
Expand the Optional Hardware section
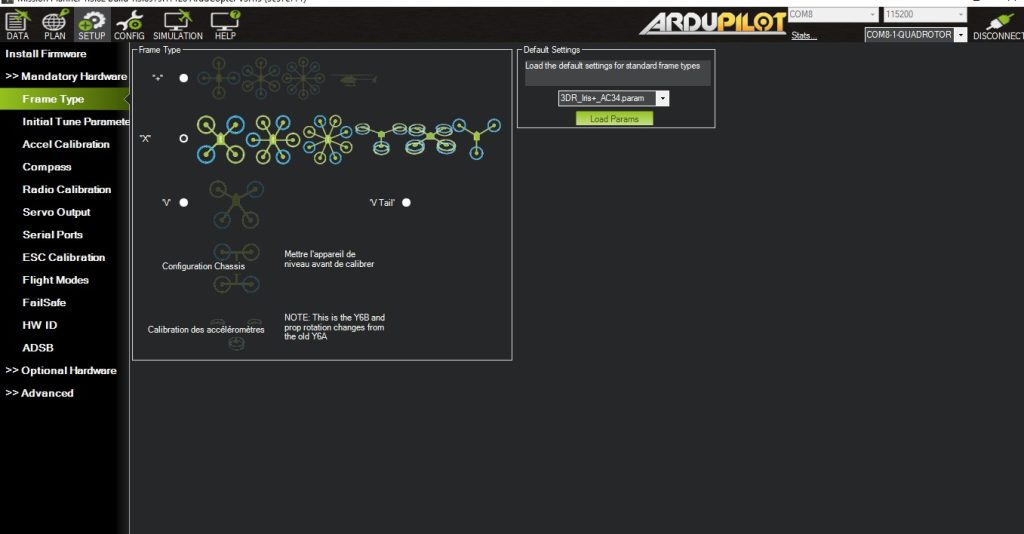(61, 370)
